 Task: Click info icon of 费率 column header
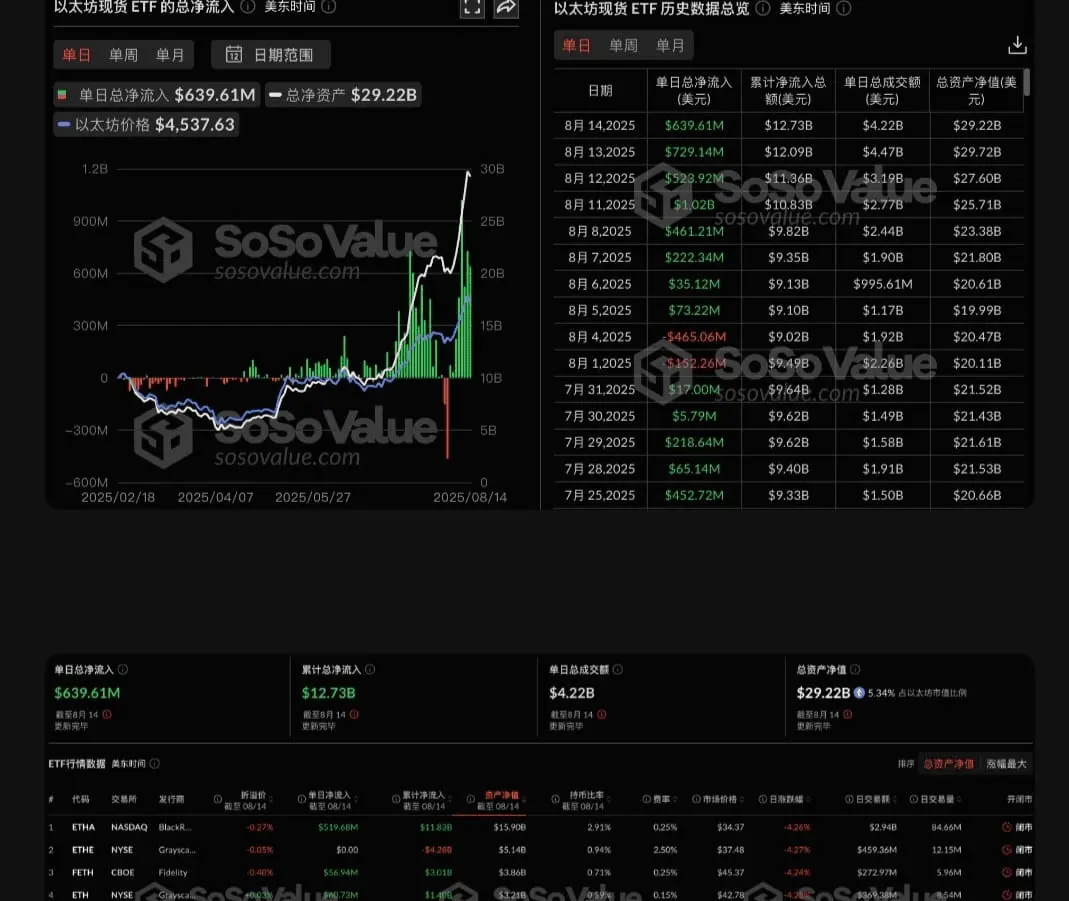pyautogui.click(x=646, y=799)
